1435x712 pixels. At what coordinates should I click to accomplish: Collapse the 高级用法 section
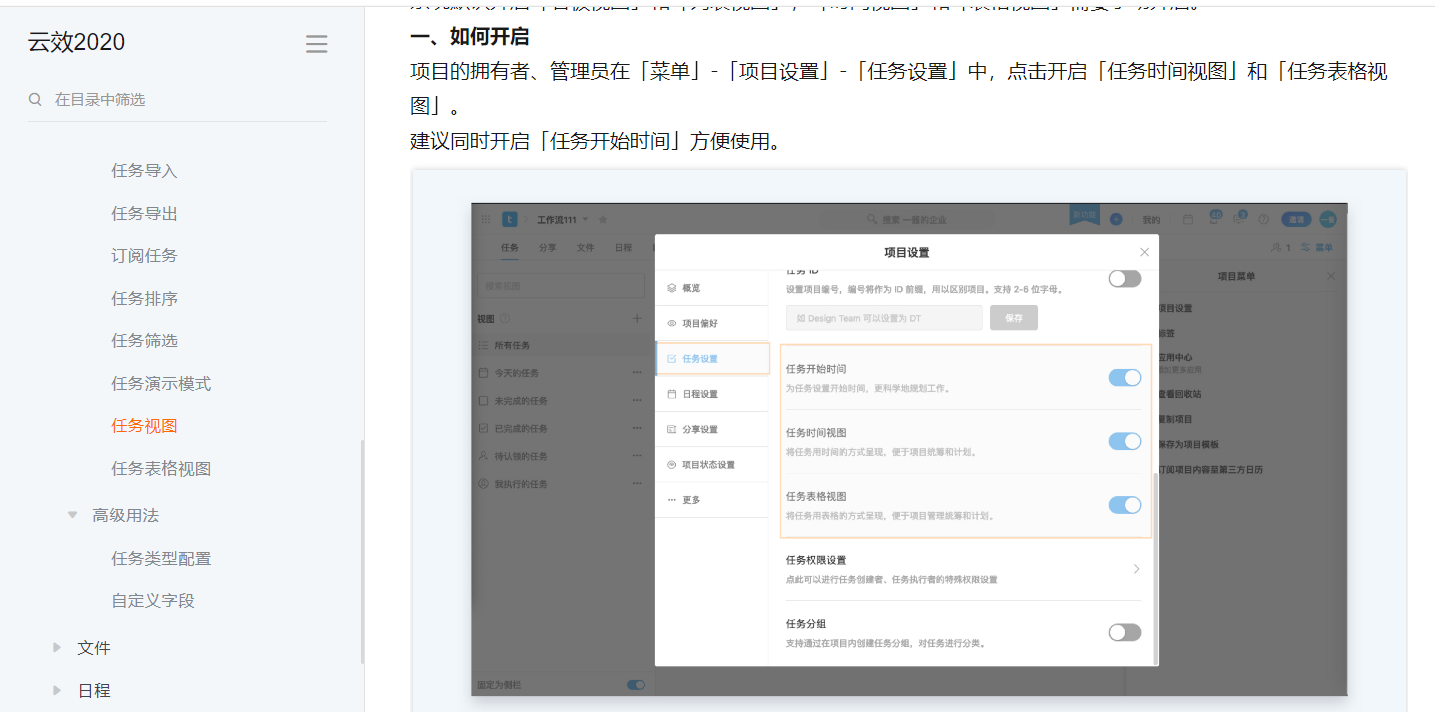click(x=71, y=516)
